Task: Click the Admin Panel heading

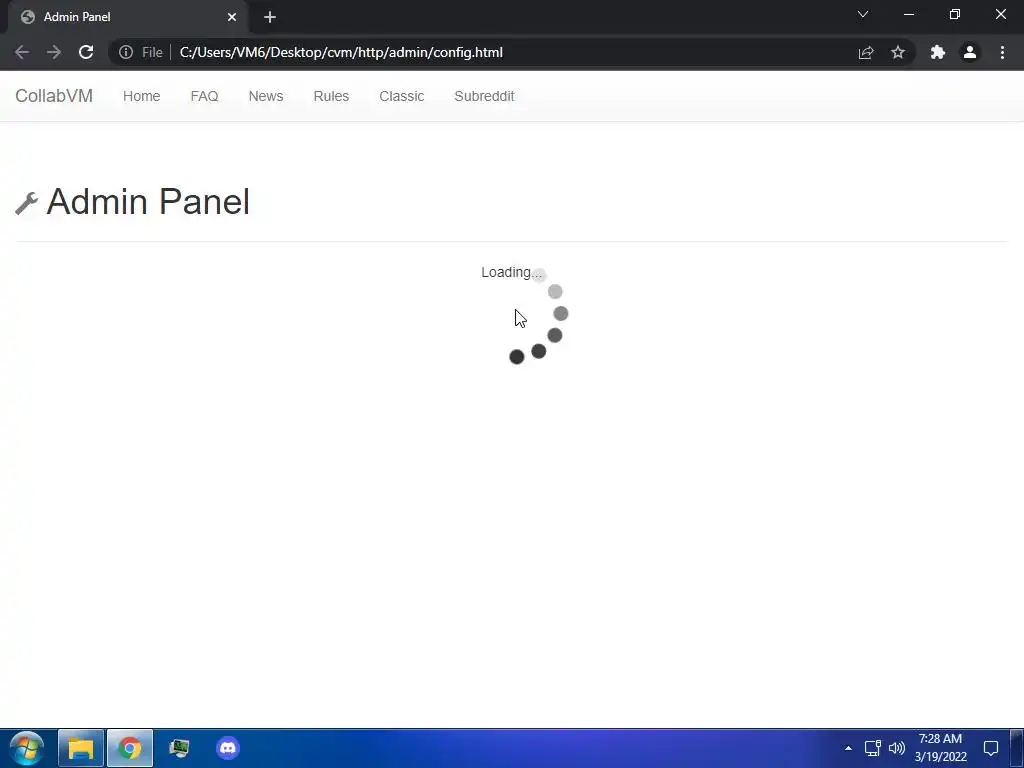Action: 148,201
